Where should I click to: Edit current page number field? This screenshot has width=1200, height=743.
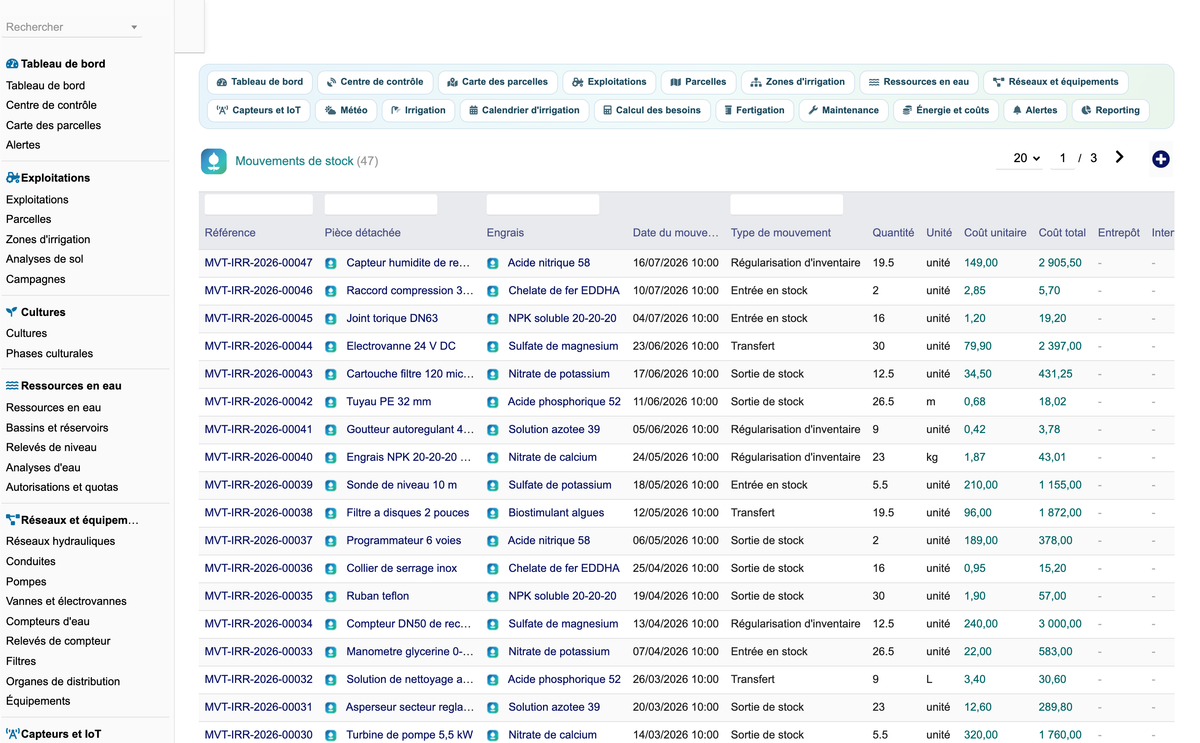1062,158
